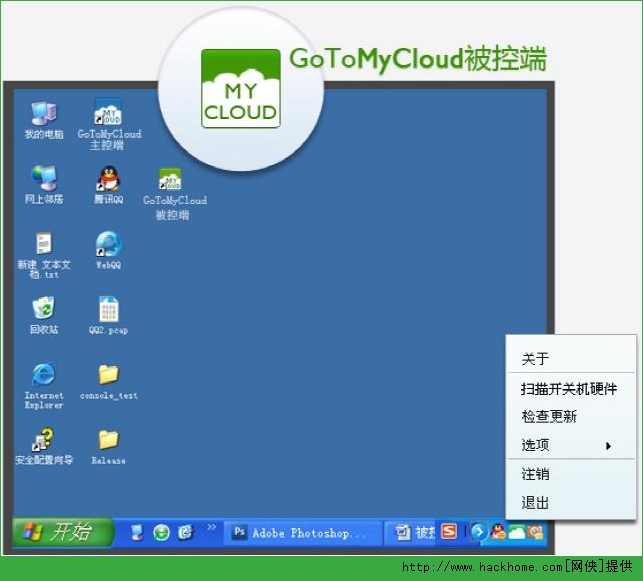This screenshot has width=643, height=581.
Task: Choose 检查更新 from the tray menu
Action: (x=549, y=417)
